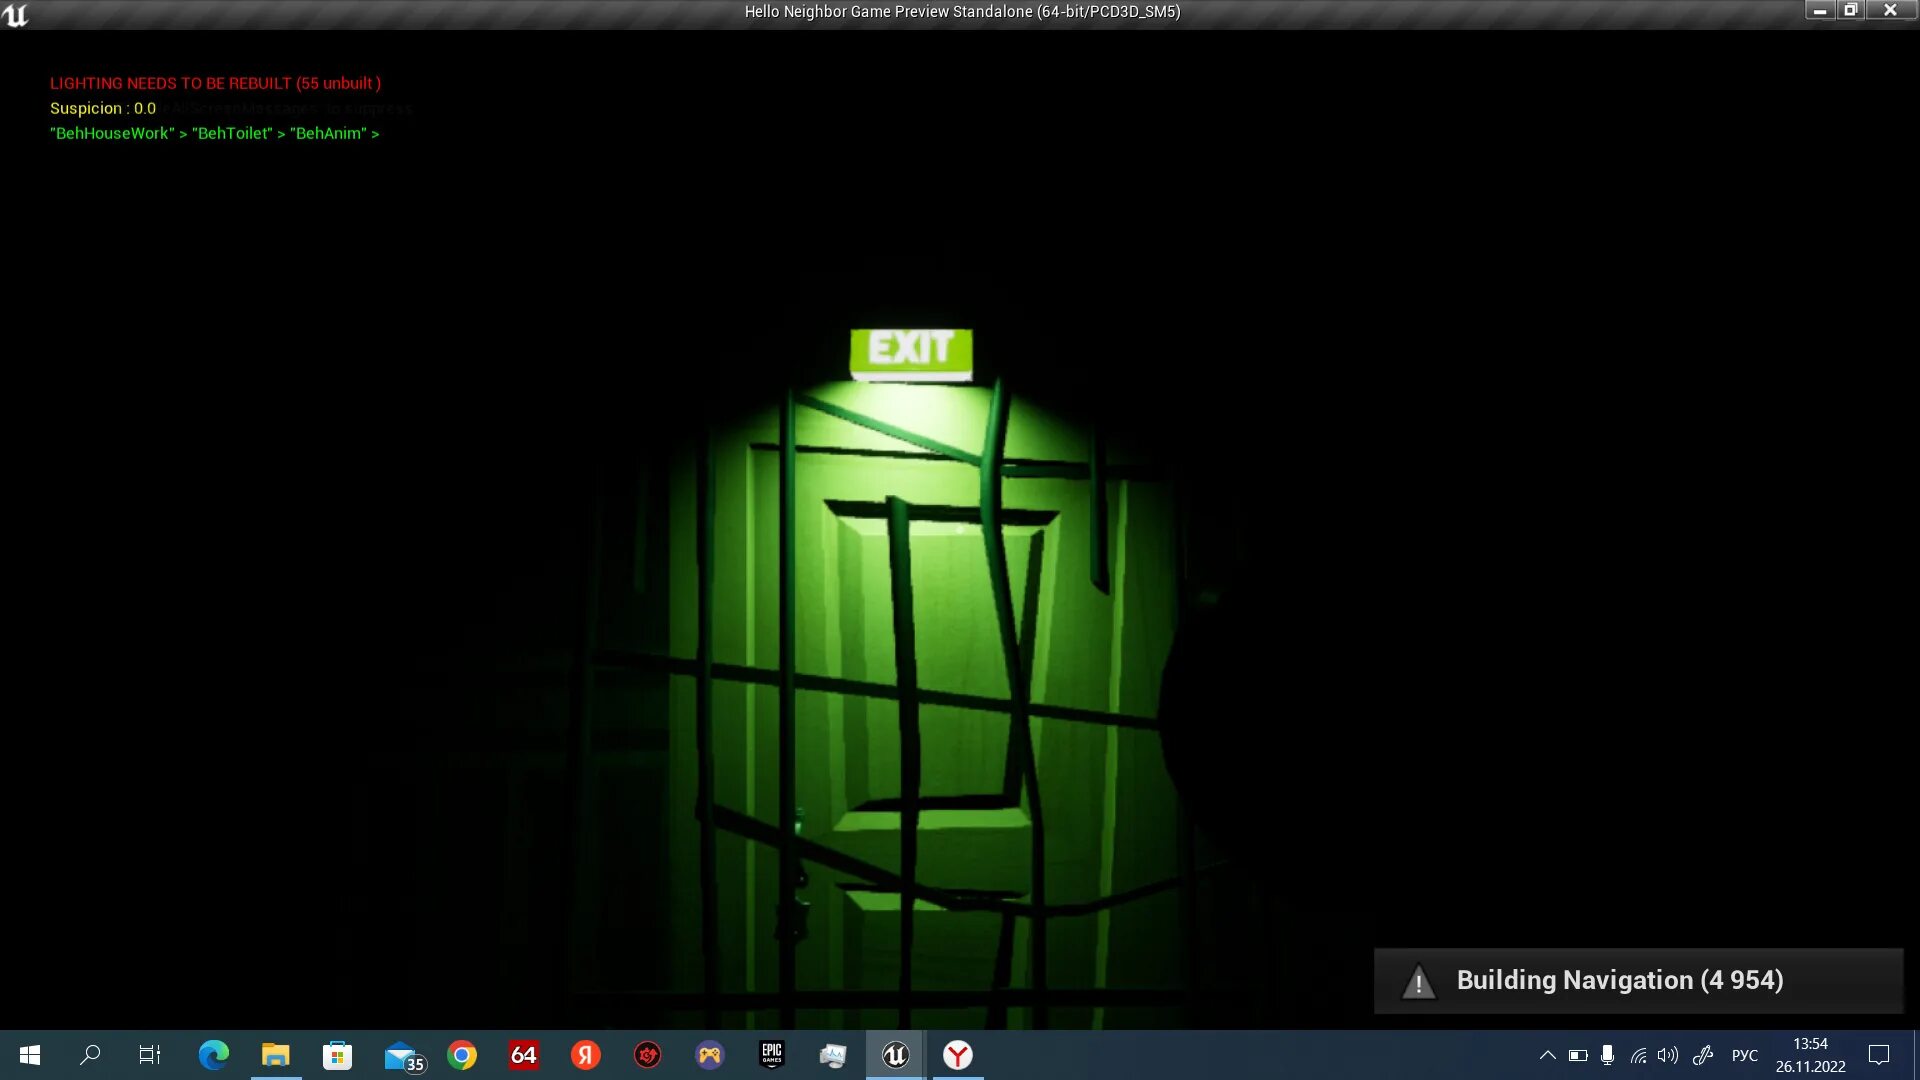Open the picture viewer taskbar icon

pos(833,1055)
